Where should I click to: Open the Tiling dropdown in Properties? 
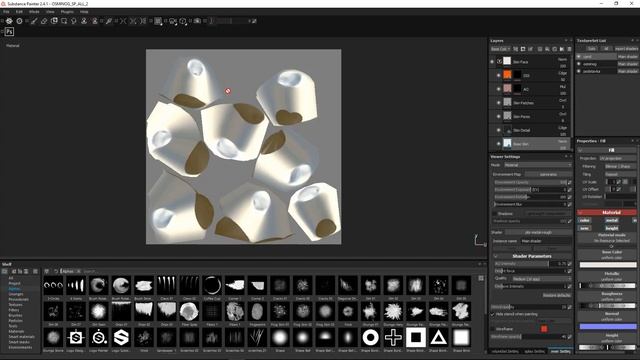pos(620,174)
